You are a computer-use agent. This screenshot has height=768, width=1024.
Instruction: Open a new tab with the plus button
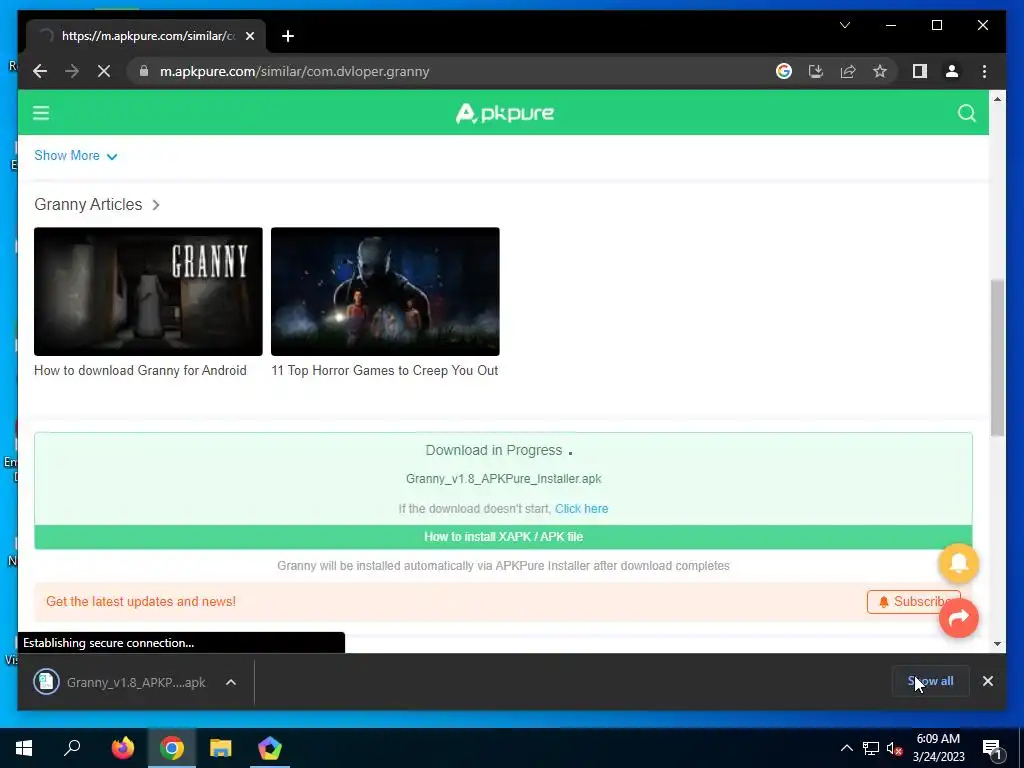[288, 36]
